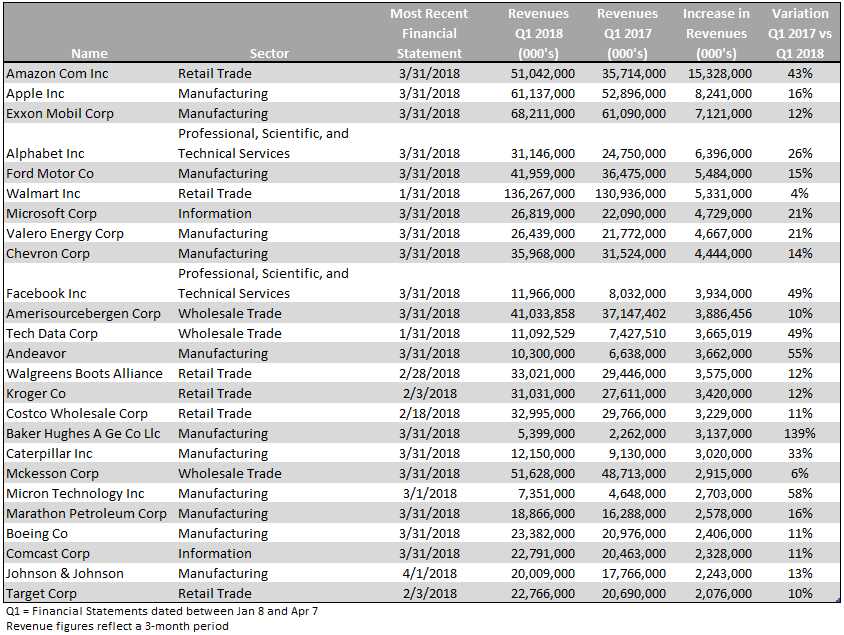Image resolution: width=844 pixels, height=635 pixels.
Task: Select Valero's increase value 4,667,000
Action: 723,234
